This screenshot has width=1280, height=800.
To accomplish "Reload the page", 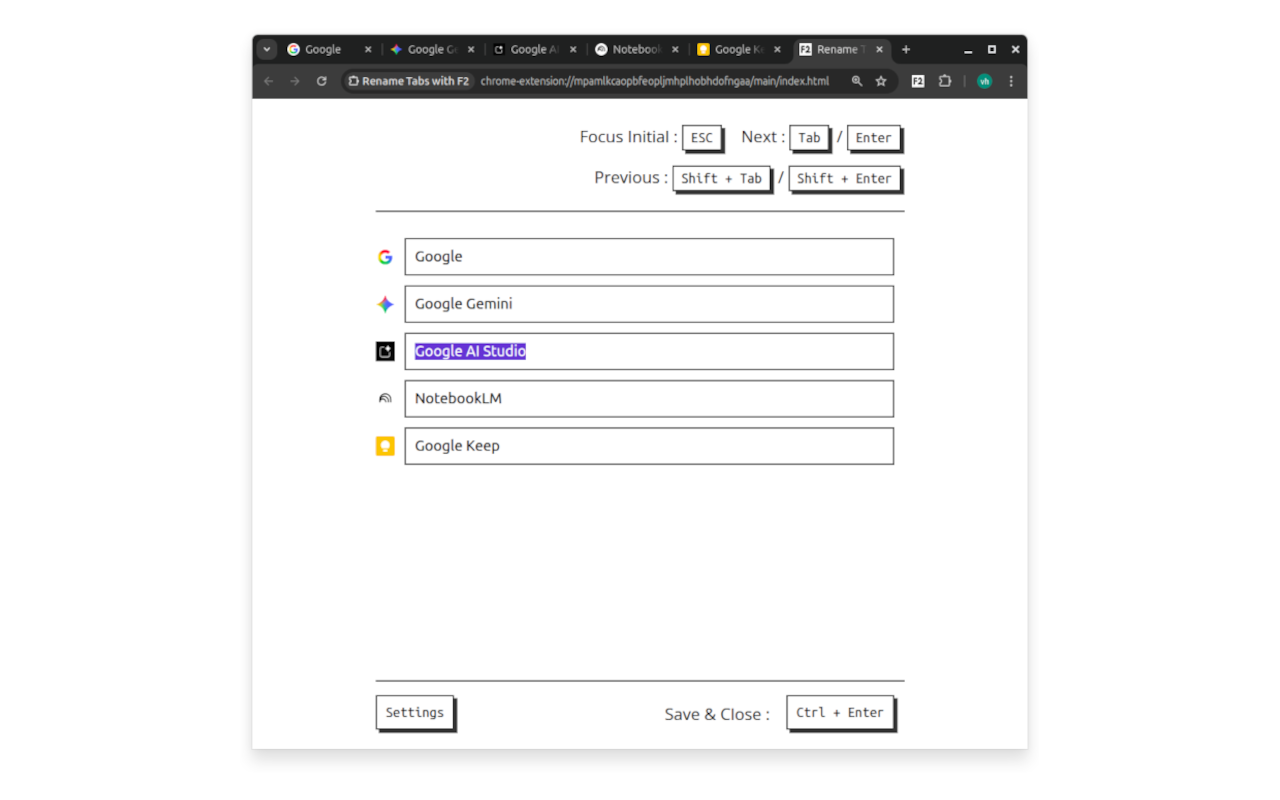I will click(322, 81).
